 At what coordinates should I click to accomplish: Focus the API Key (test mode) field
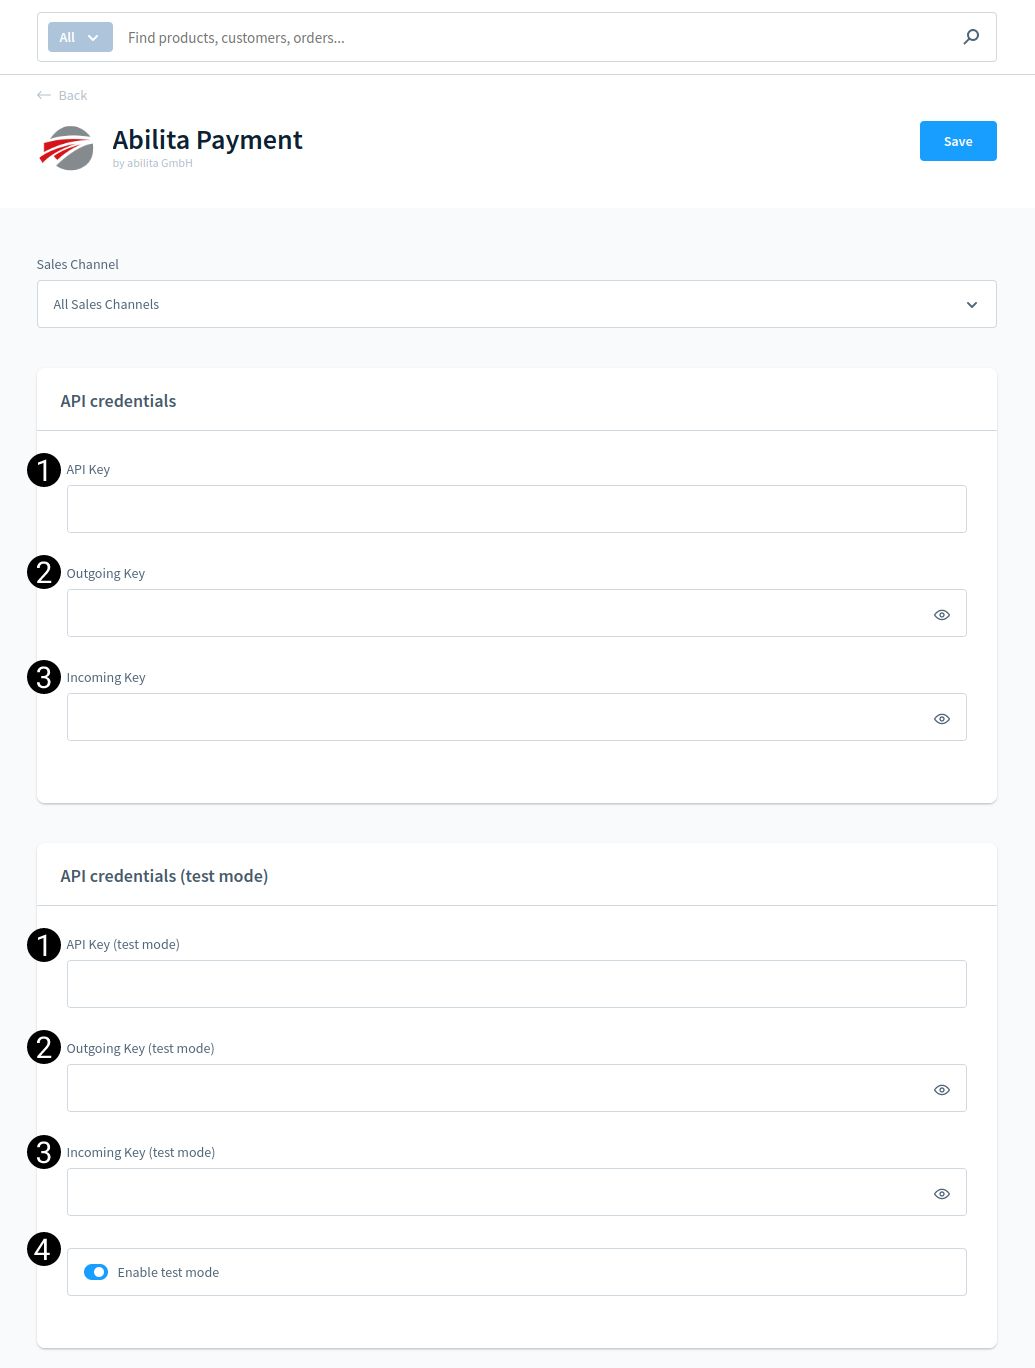517,984
